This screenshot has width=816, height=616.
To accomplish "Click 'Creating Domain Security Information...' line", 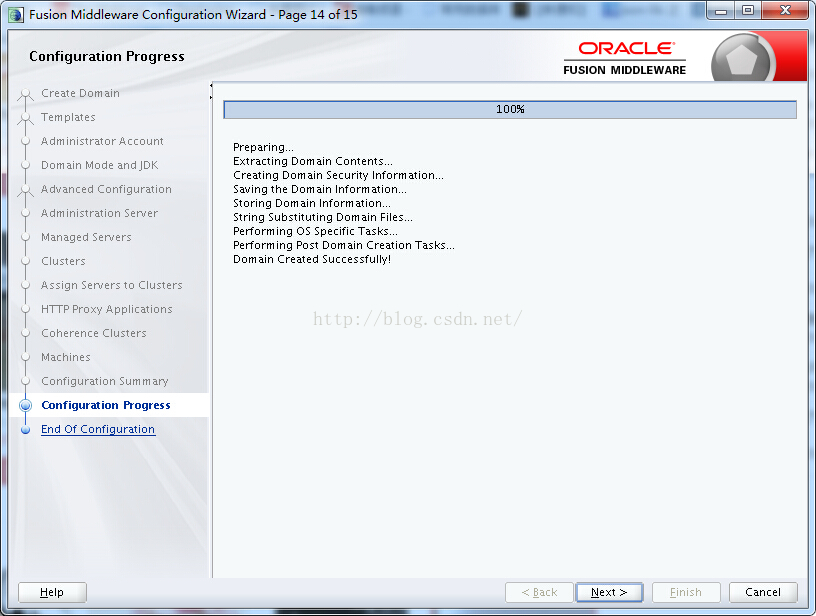I will [338, 175].
